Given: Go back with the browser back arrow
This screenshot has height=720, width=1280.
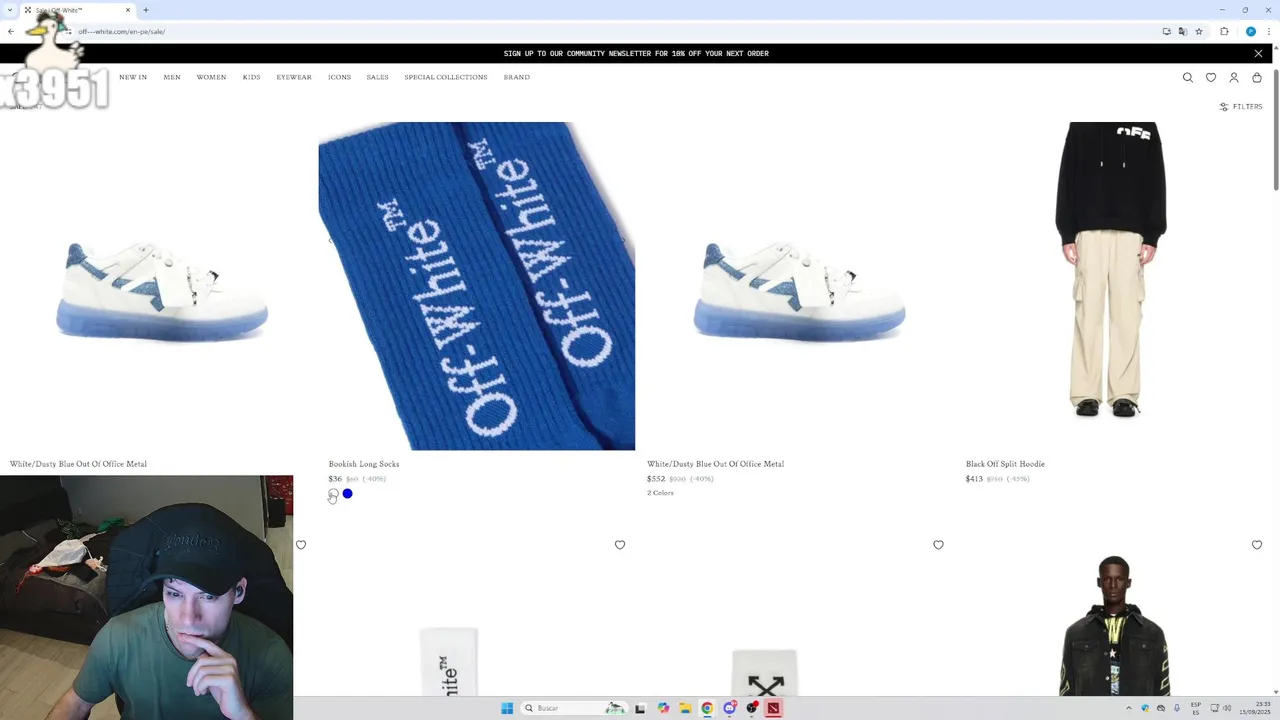Looking at the screenshot, I should click(x=11, y=31).
